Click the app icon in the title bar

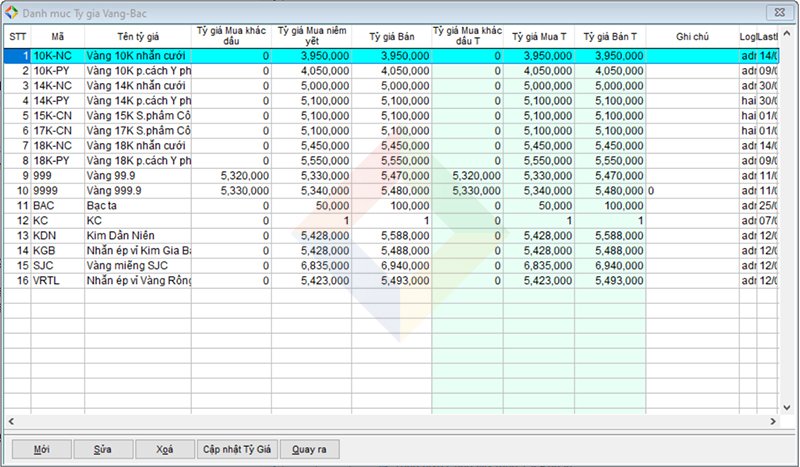(11, 12)
